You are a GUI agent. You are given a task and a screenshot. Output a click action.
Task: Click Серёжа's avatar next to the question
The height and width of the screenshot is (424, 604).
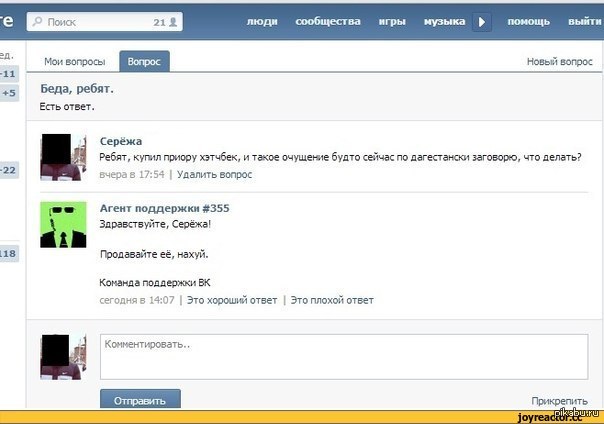click(63, 157)
